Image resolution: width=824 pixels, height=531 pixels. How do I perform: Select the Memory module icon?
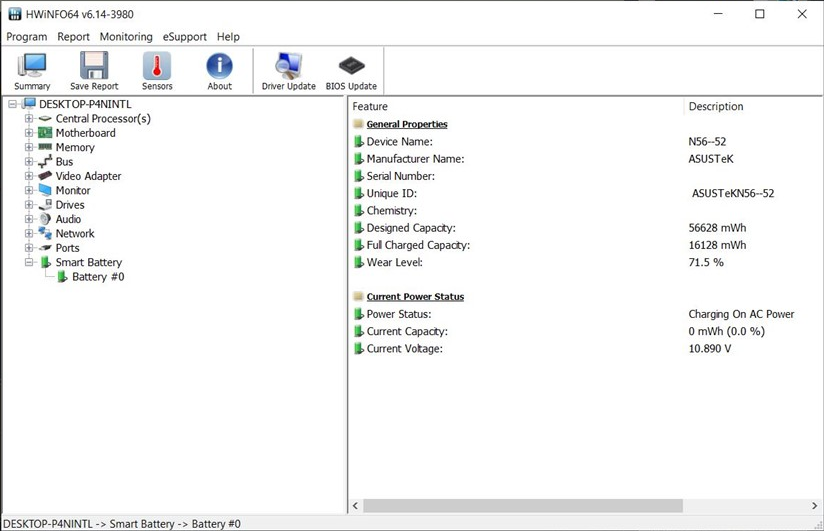pyautogui.click(x=45, y=147)
